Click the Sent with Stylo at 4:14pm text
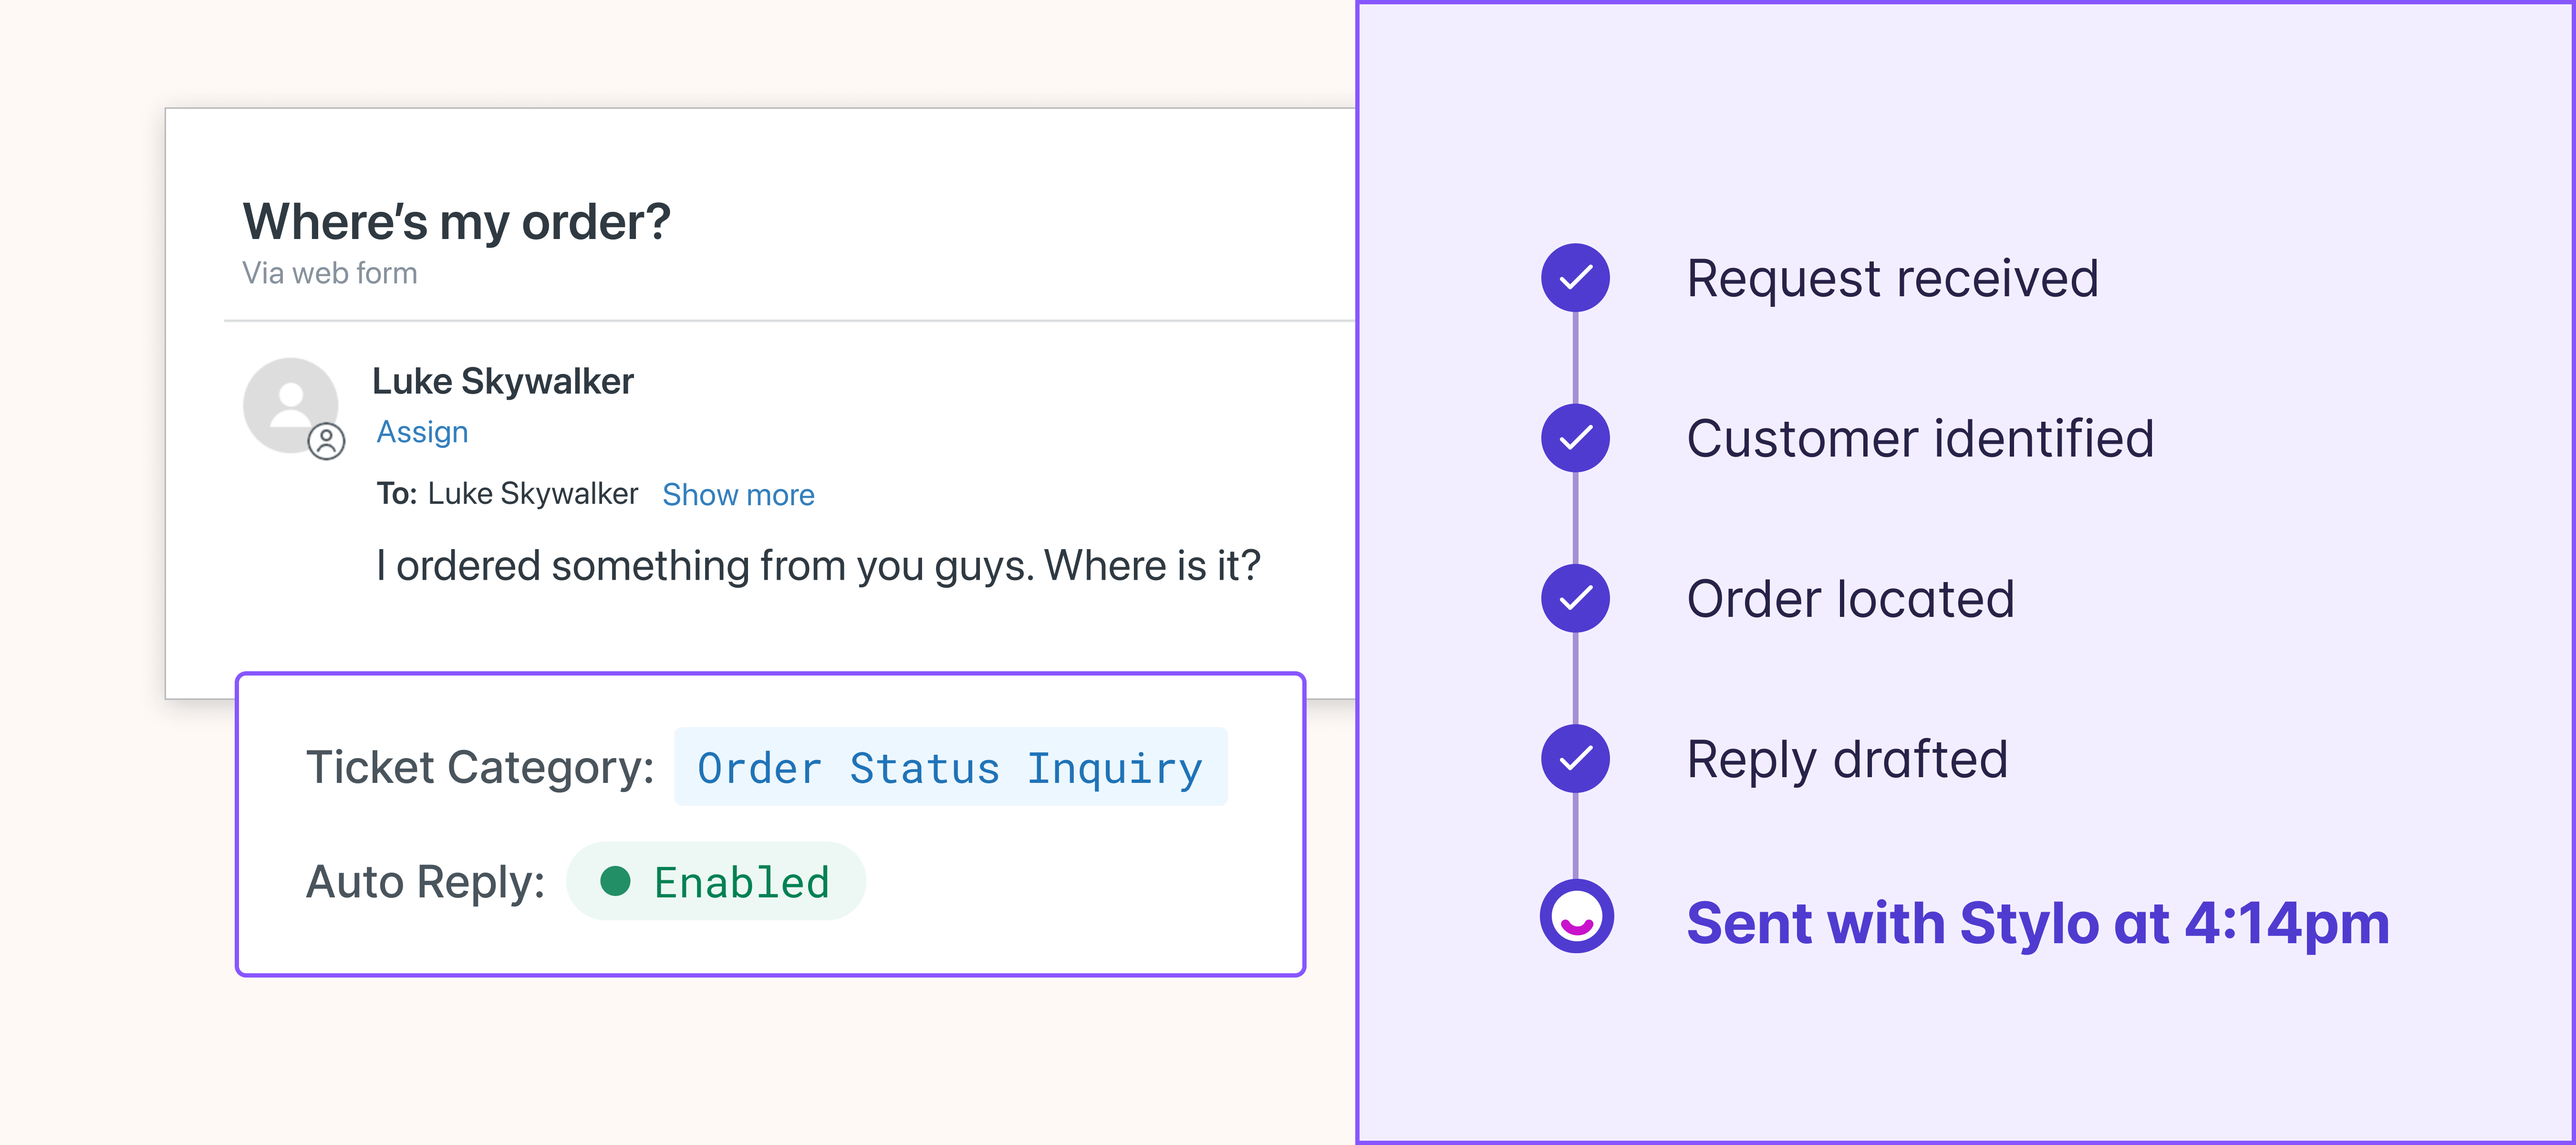 click(x=2037, y=922)
